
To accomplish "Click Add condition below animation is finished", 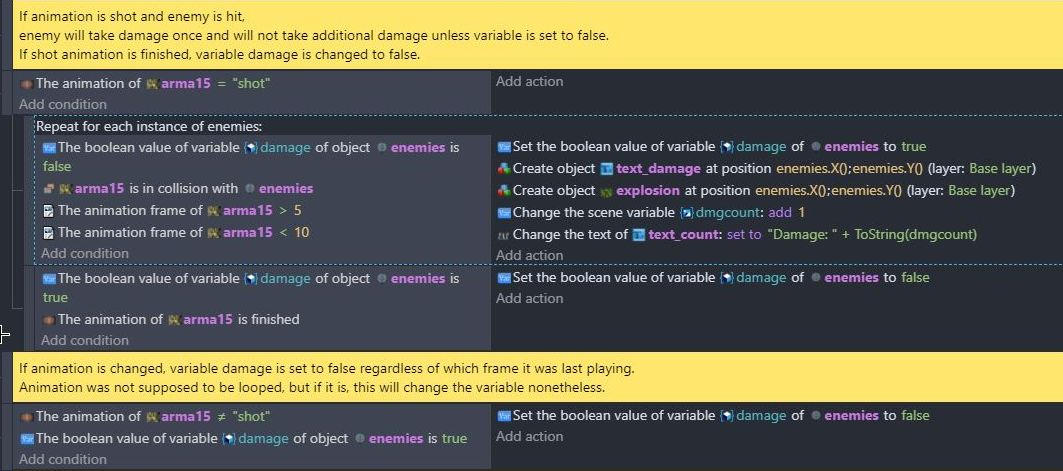I will pos(85,340).
